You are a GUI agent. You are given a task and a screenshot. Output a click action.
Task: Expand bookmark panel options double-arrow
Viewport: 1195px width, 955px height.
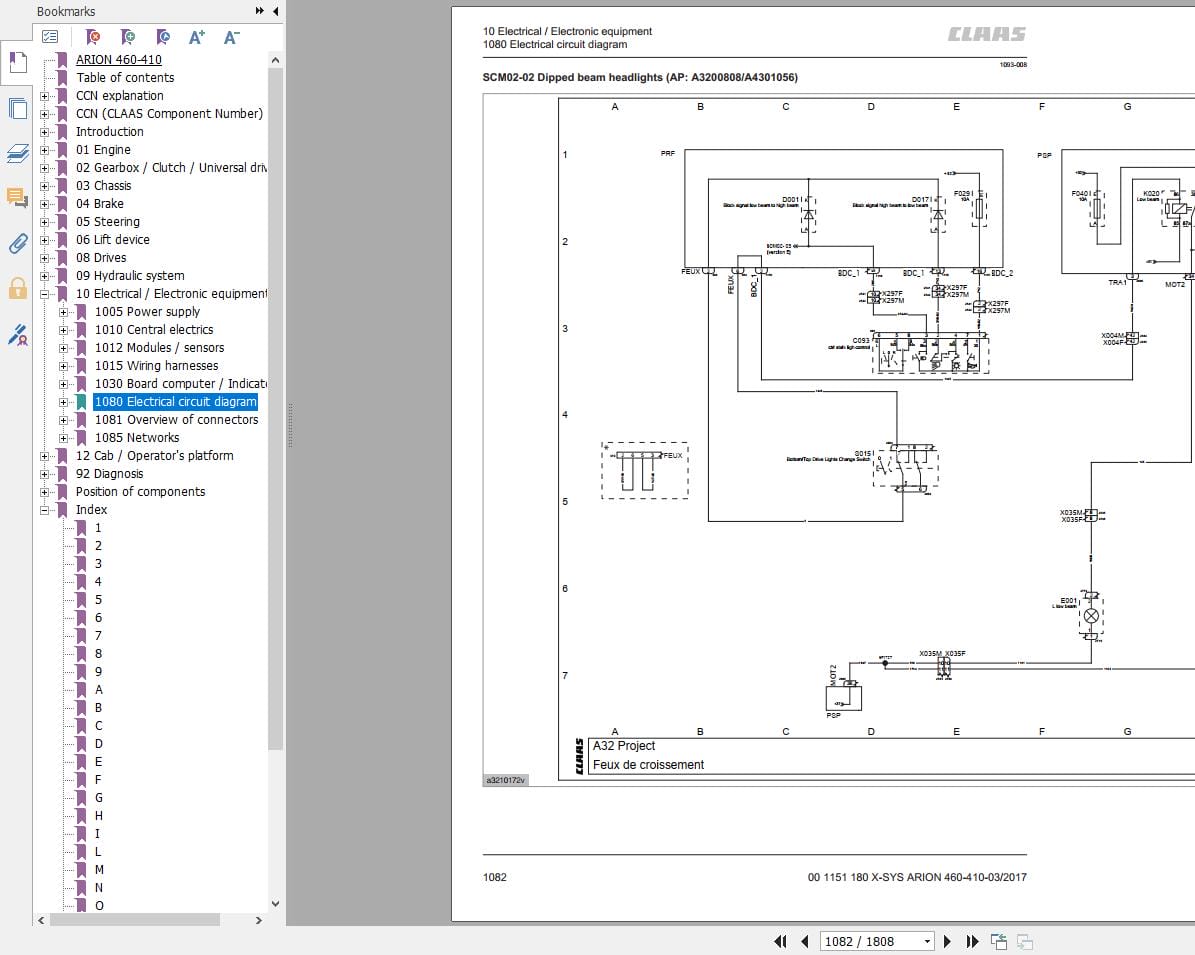click(260, 11)
